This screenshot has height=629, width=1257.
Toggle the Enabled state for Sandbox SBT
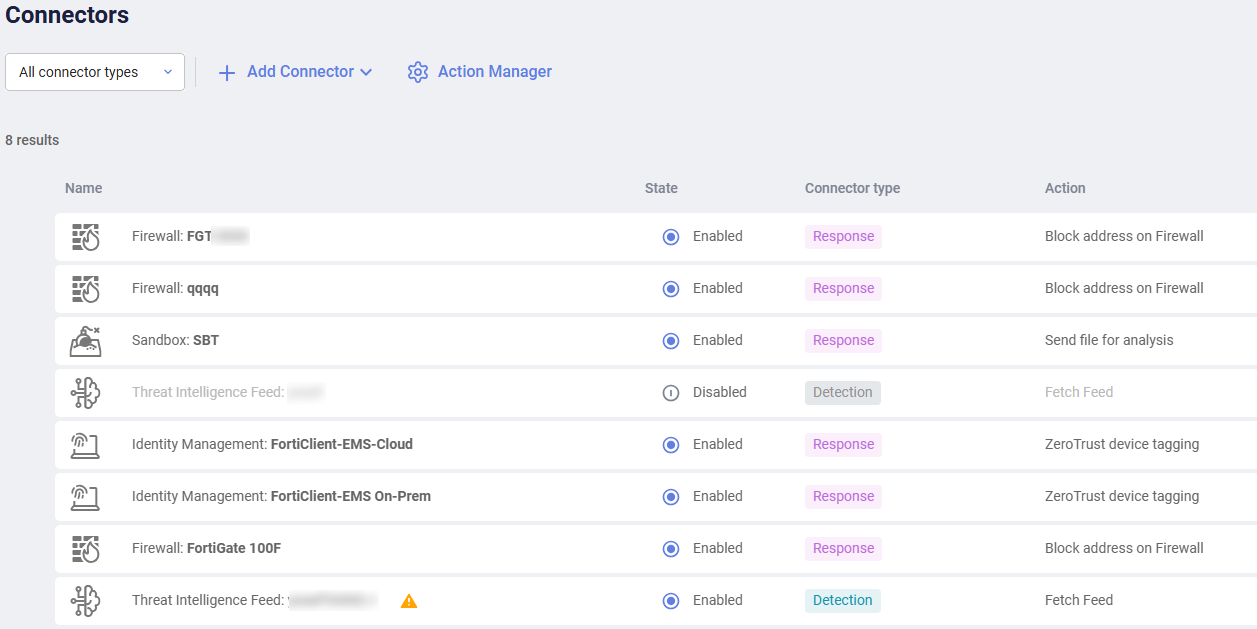[671, 341]
